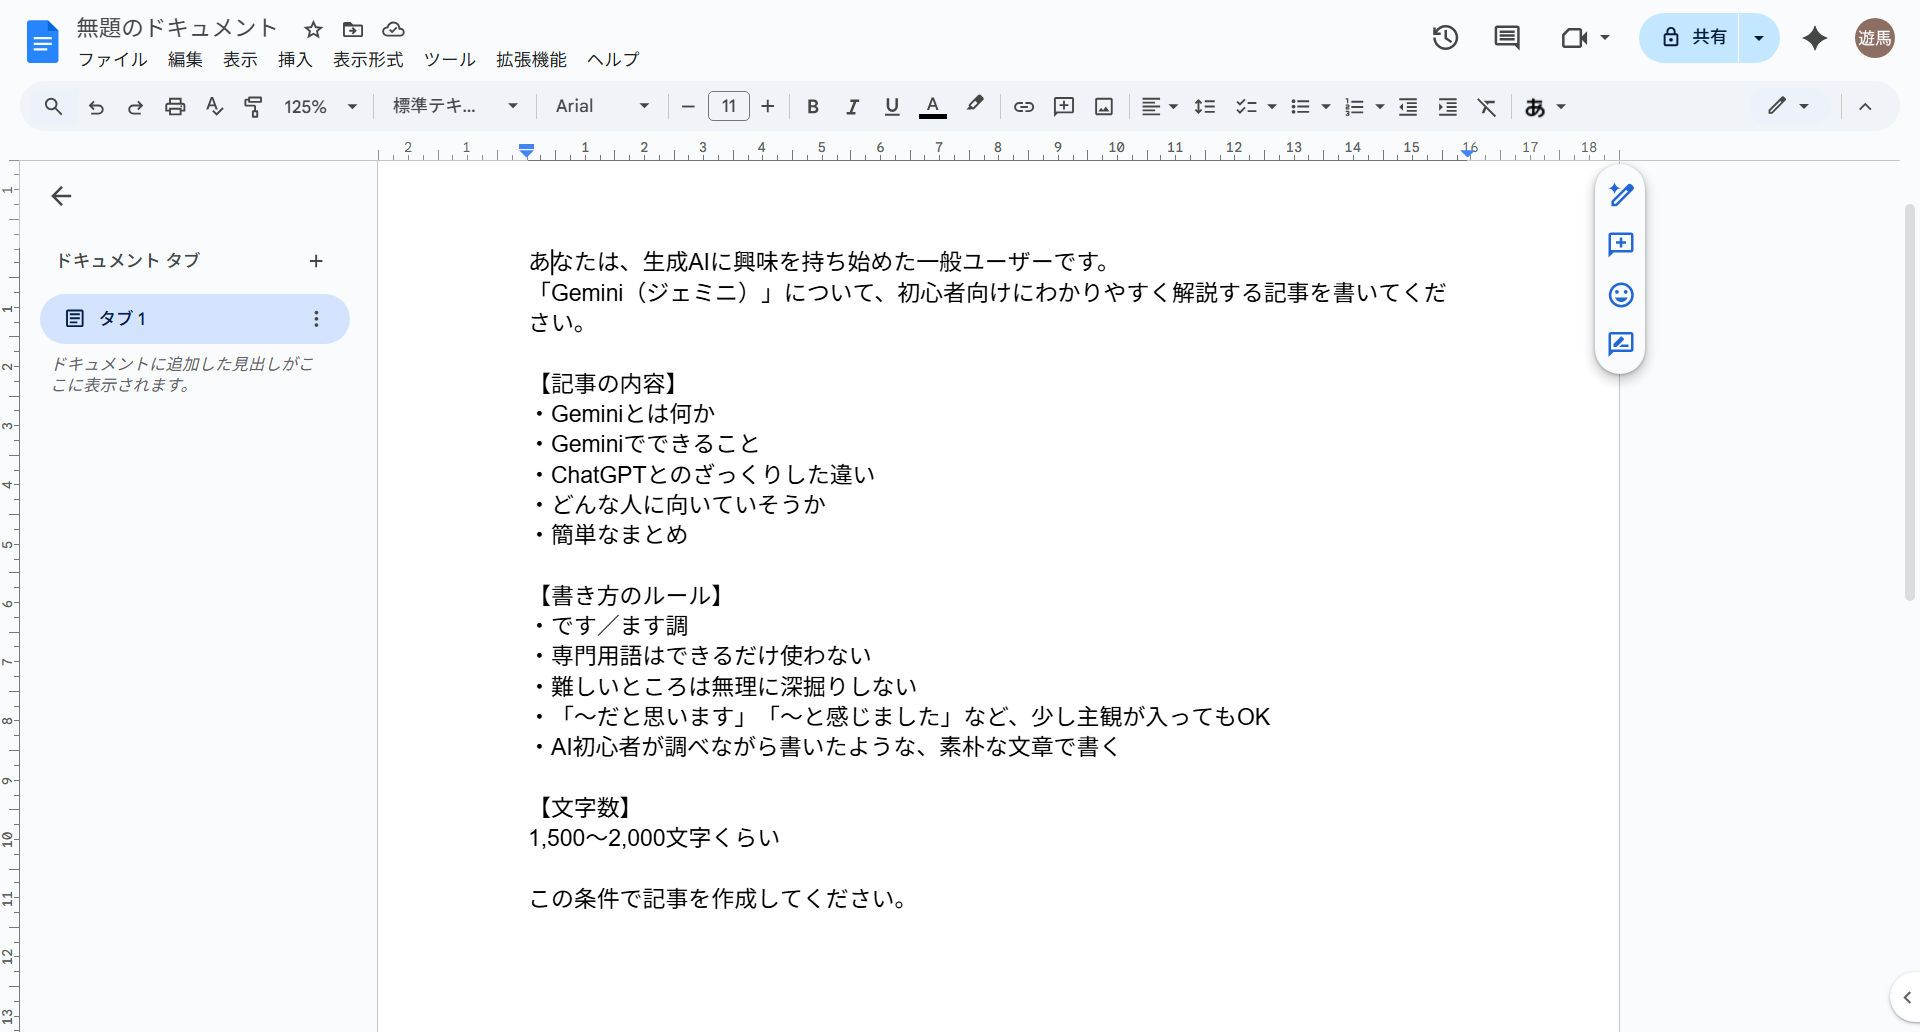Open the ファイル menu
Image resolution: width=1920 pixels, height=1032 pixels.
tap(111, 60)
